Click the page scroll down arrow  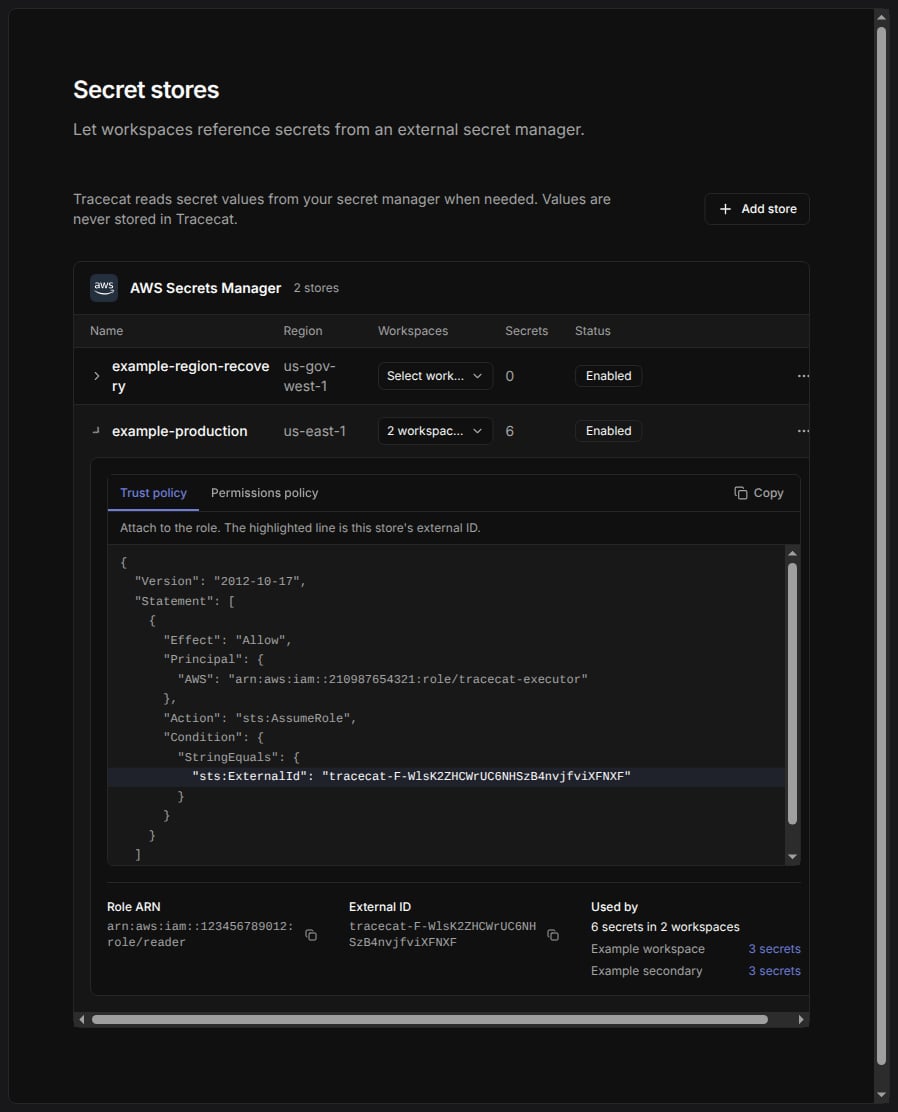pos(881,1095)
